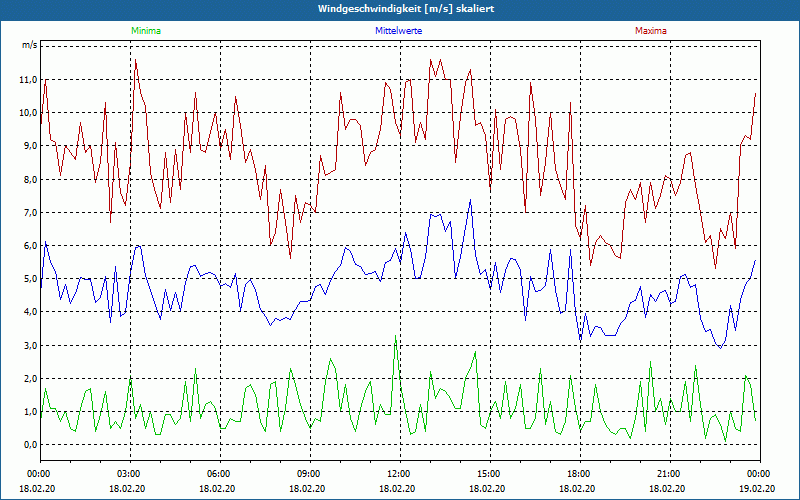Viewport: 800px width, 500px height.
Task: Click the chart title Windgeschwindigkeit [m/s] skaliert
Action: tap(406, 9)
